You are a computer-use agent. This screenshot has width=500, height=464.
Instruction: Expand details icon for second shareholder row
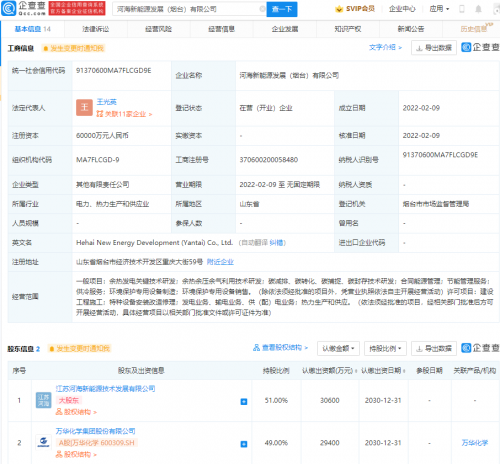point(244,444)
